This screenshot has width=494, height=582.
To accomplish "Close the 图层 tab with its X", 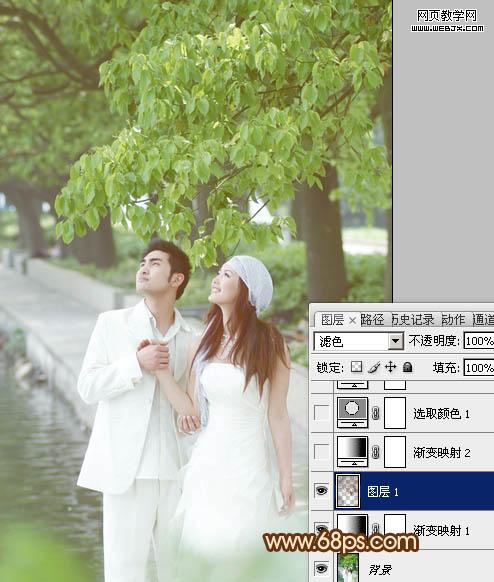I will click(x=353, y=320).
